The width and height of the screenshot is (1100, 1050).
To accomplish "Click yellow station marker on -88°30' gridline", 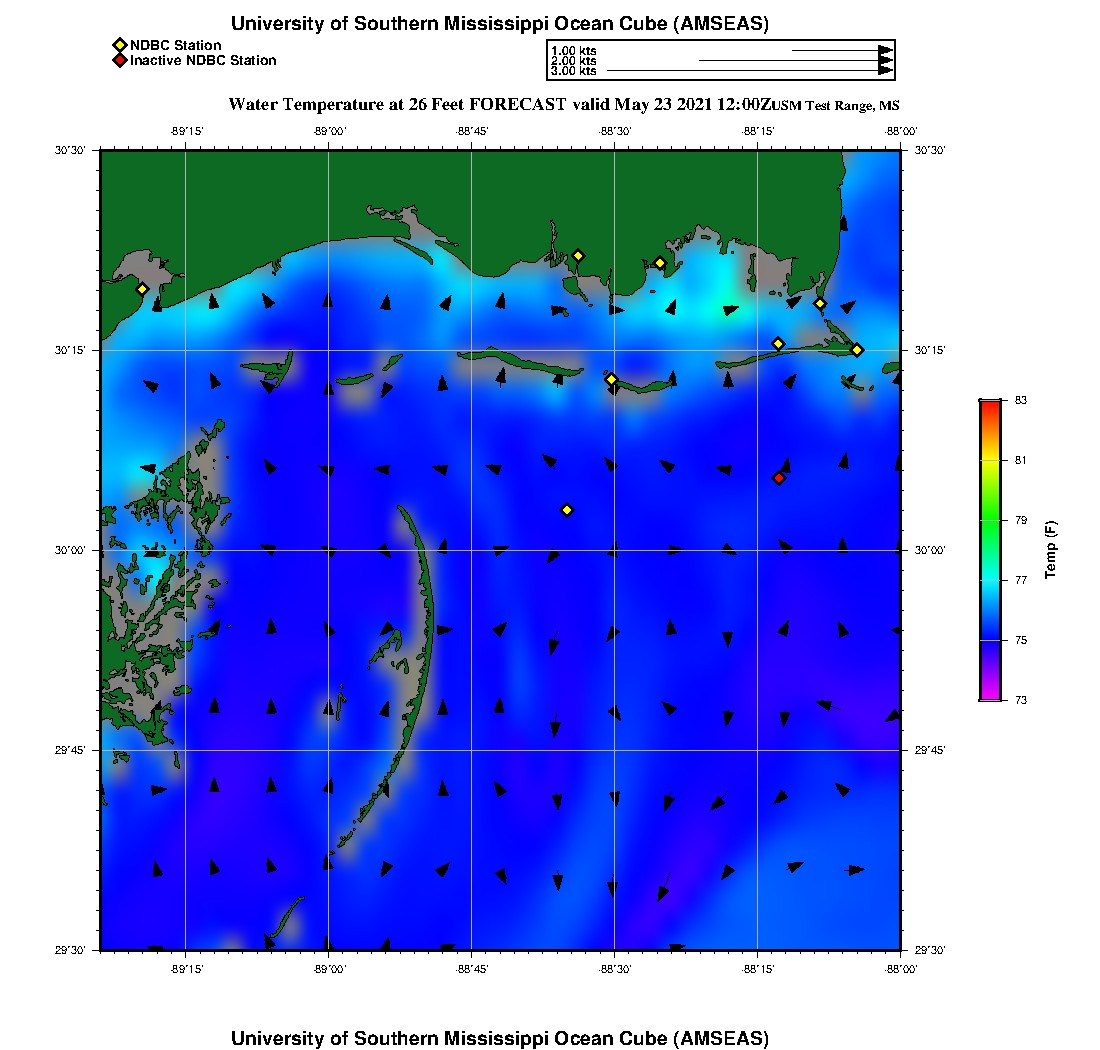I will pos(612,379).
